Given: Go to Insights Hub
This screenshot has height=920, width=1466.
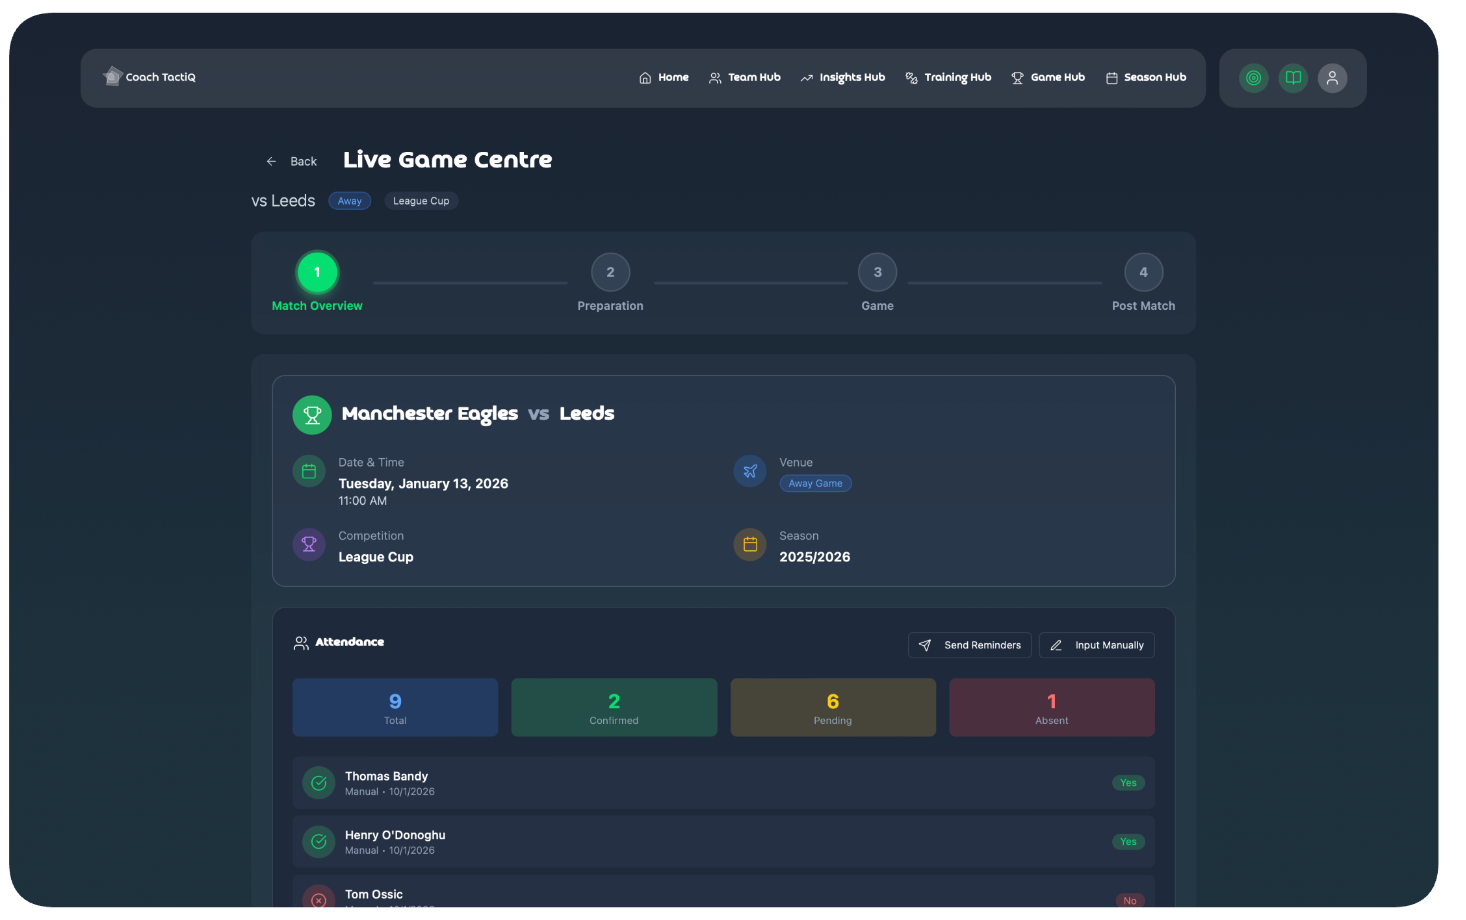Looking at the screenshot, I should (x=843, y=77).
